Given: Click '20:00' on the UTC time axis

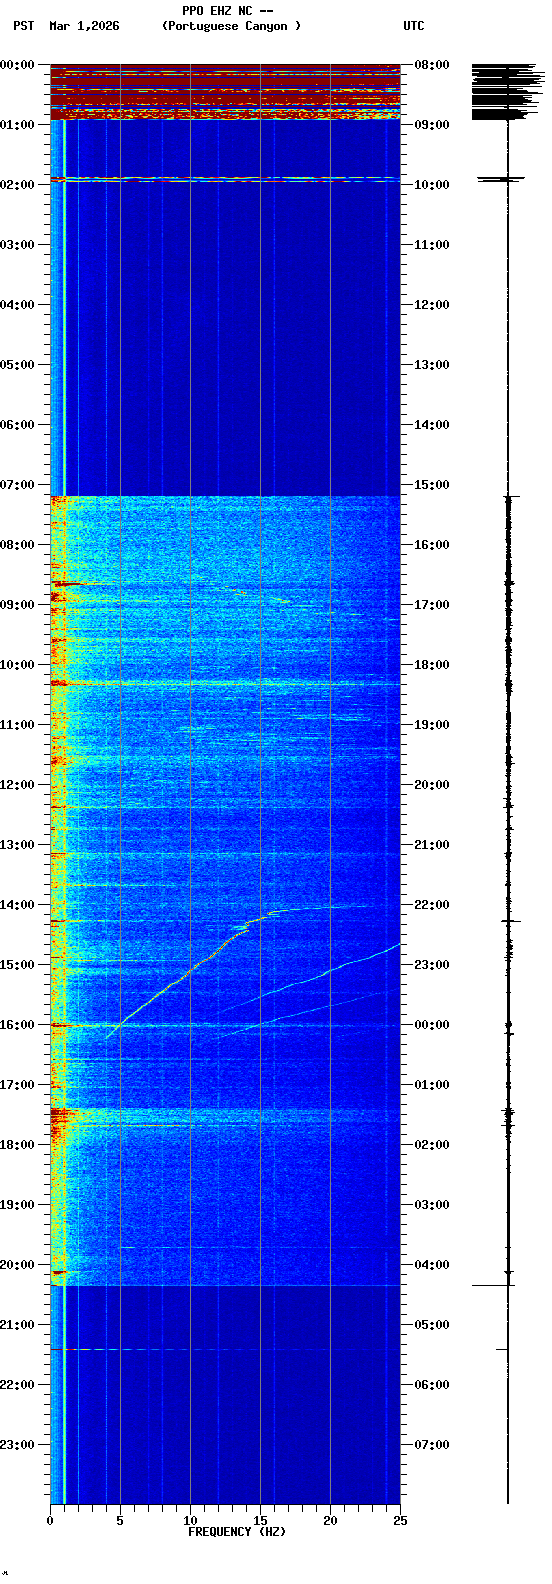Looking at the screenshot, I should (x=432, y=785).
